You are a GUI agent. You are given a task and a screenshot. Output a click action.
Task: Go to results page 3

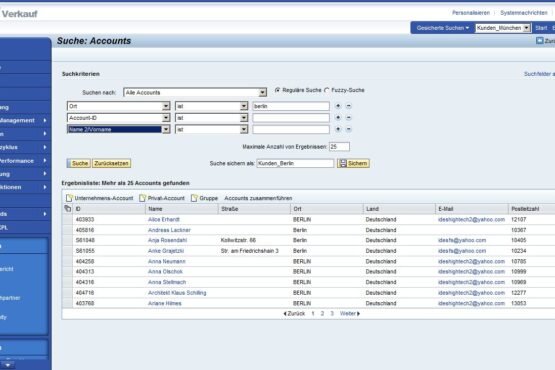click(332, 314)
